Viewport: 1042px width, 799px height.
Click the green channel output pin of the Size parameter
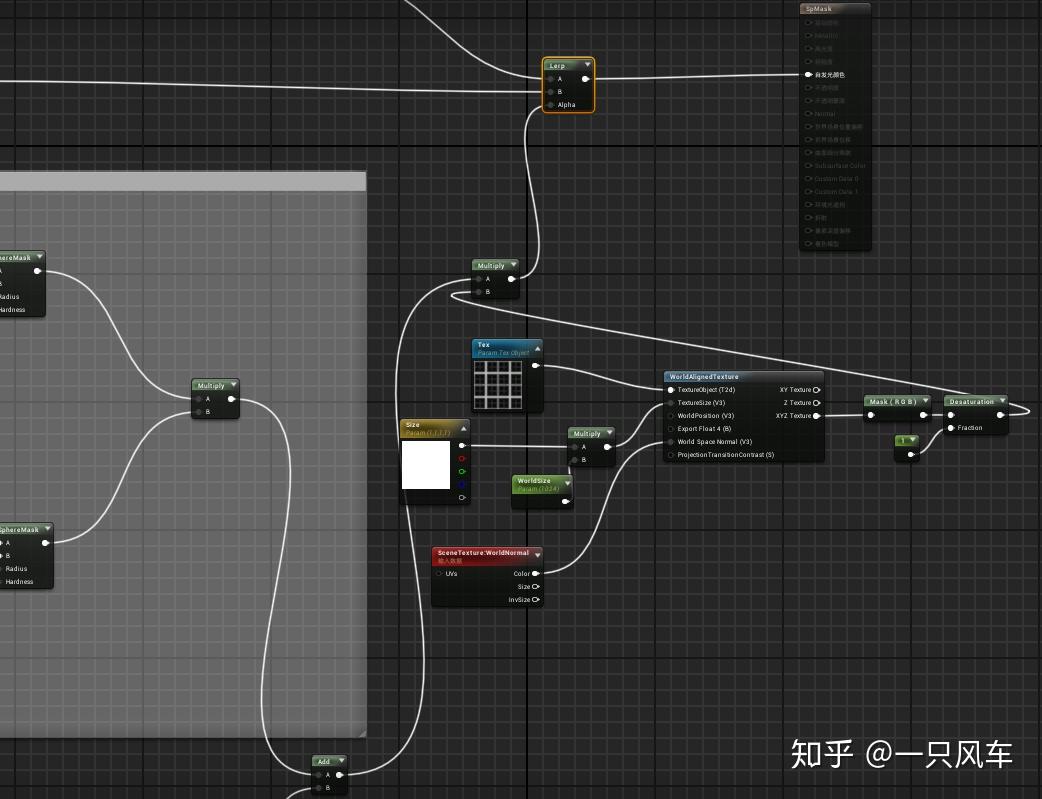coord(462,471)
